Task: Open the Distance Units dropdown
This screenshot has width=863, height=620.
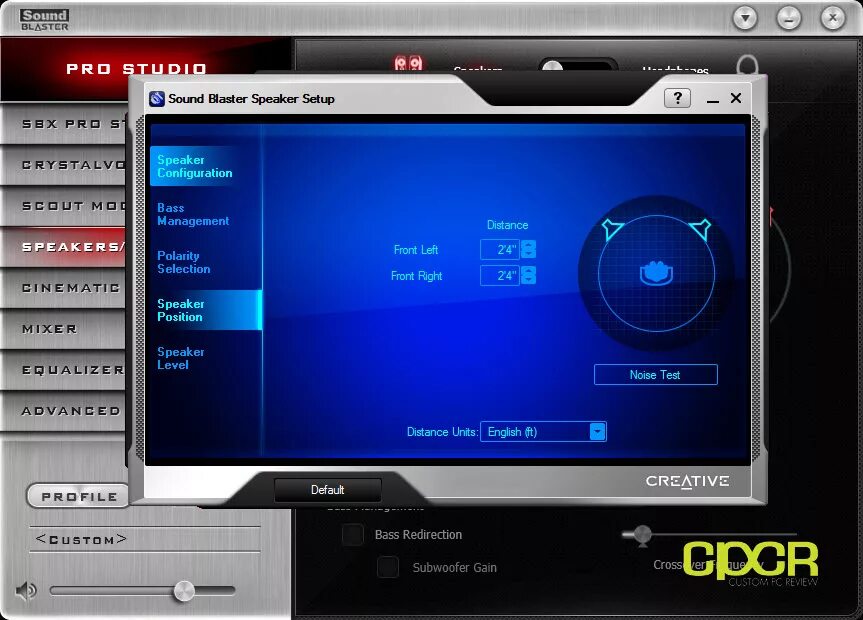Action: [x=543, y=432]
